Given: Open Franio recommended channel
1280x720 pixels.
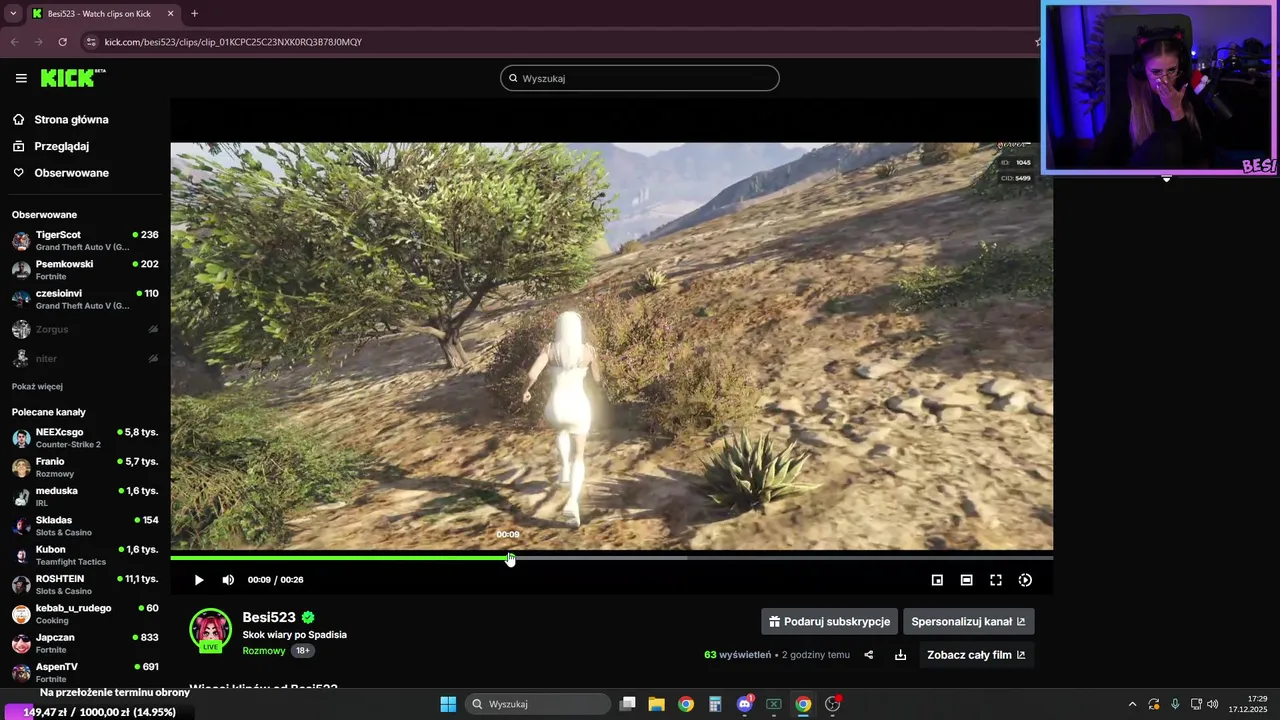Looking at the screenshot, I should pos(84,467).
